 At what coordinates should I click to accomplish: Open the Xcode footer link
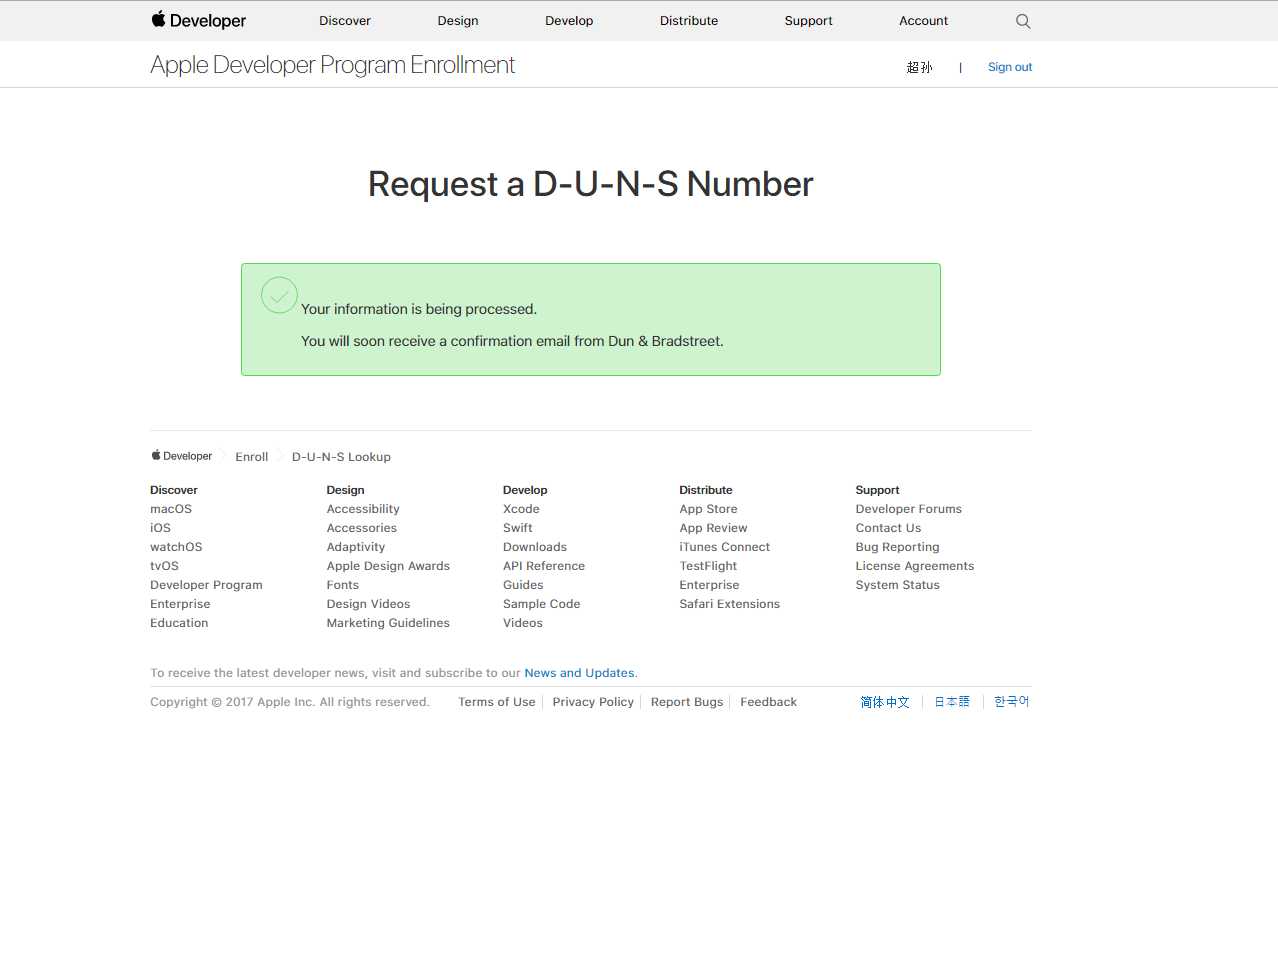coord(521,509)
